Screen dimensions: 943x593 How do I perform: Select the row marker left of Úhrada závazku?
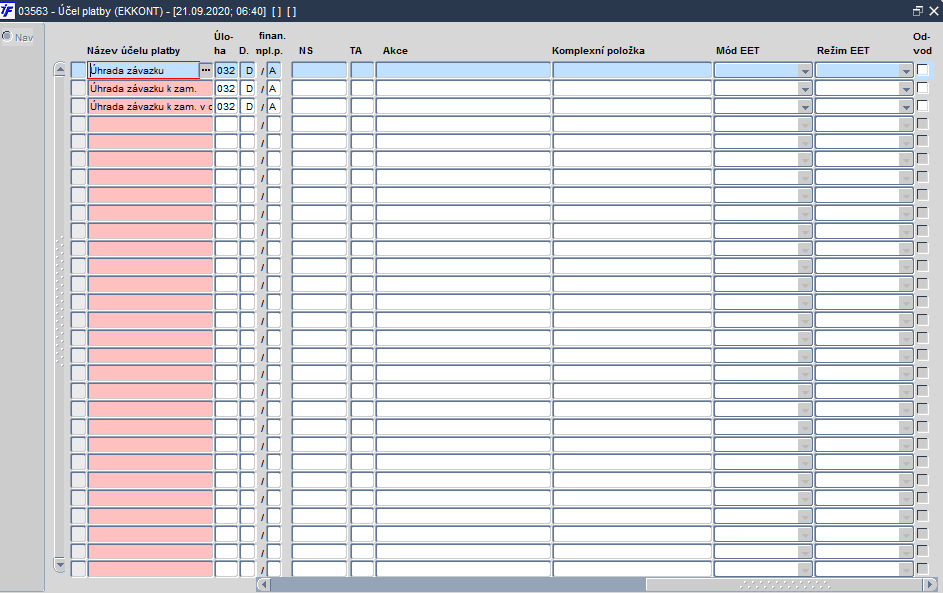click(78, 70)
